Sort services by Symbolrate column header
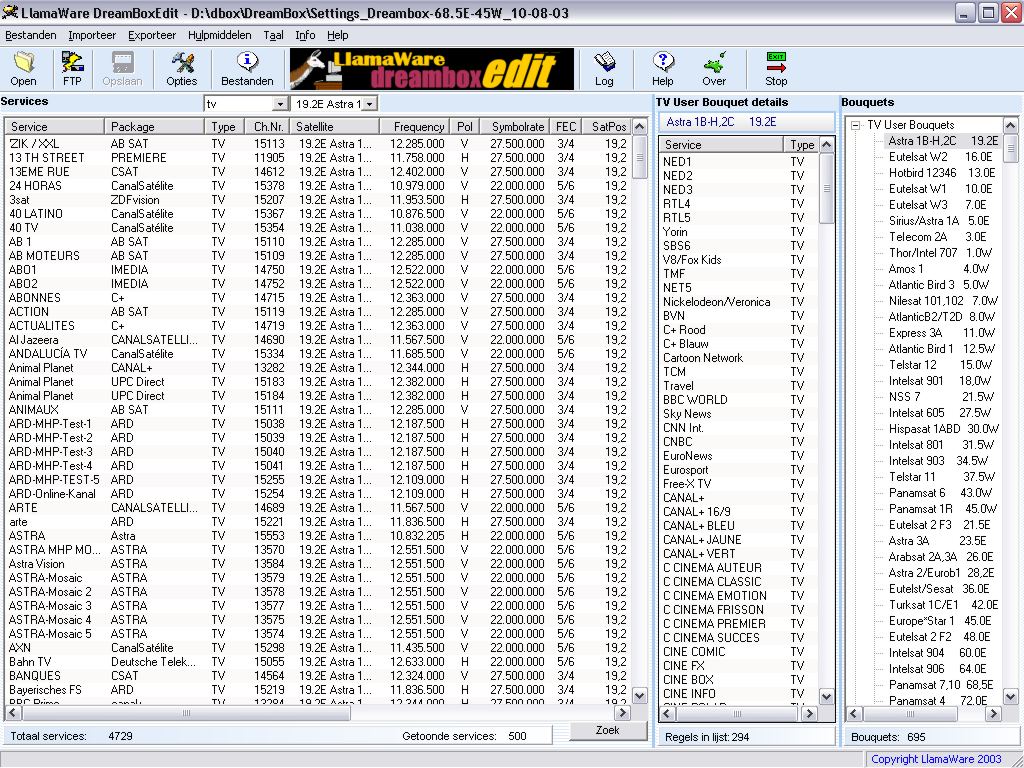This screenshot has width=1024, height=768. (515, 127)
